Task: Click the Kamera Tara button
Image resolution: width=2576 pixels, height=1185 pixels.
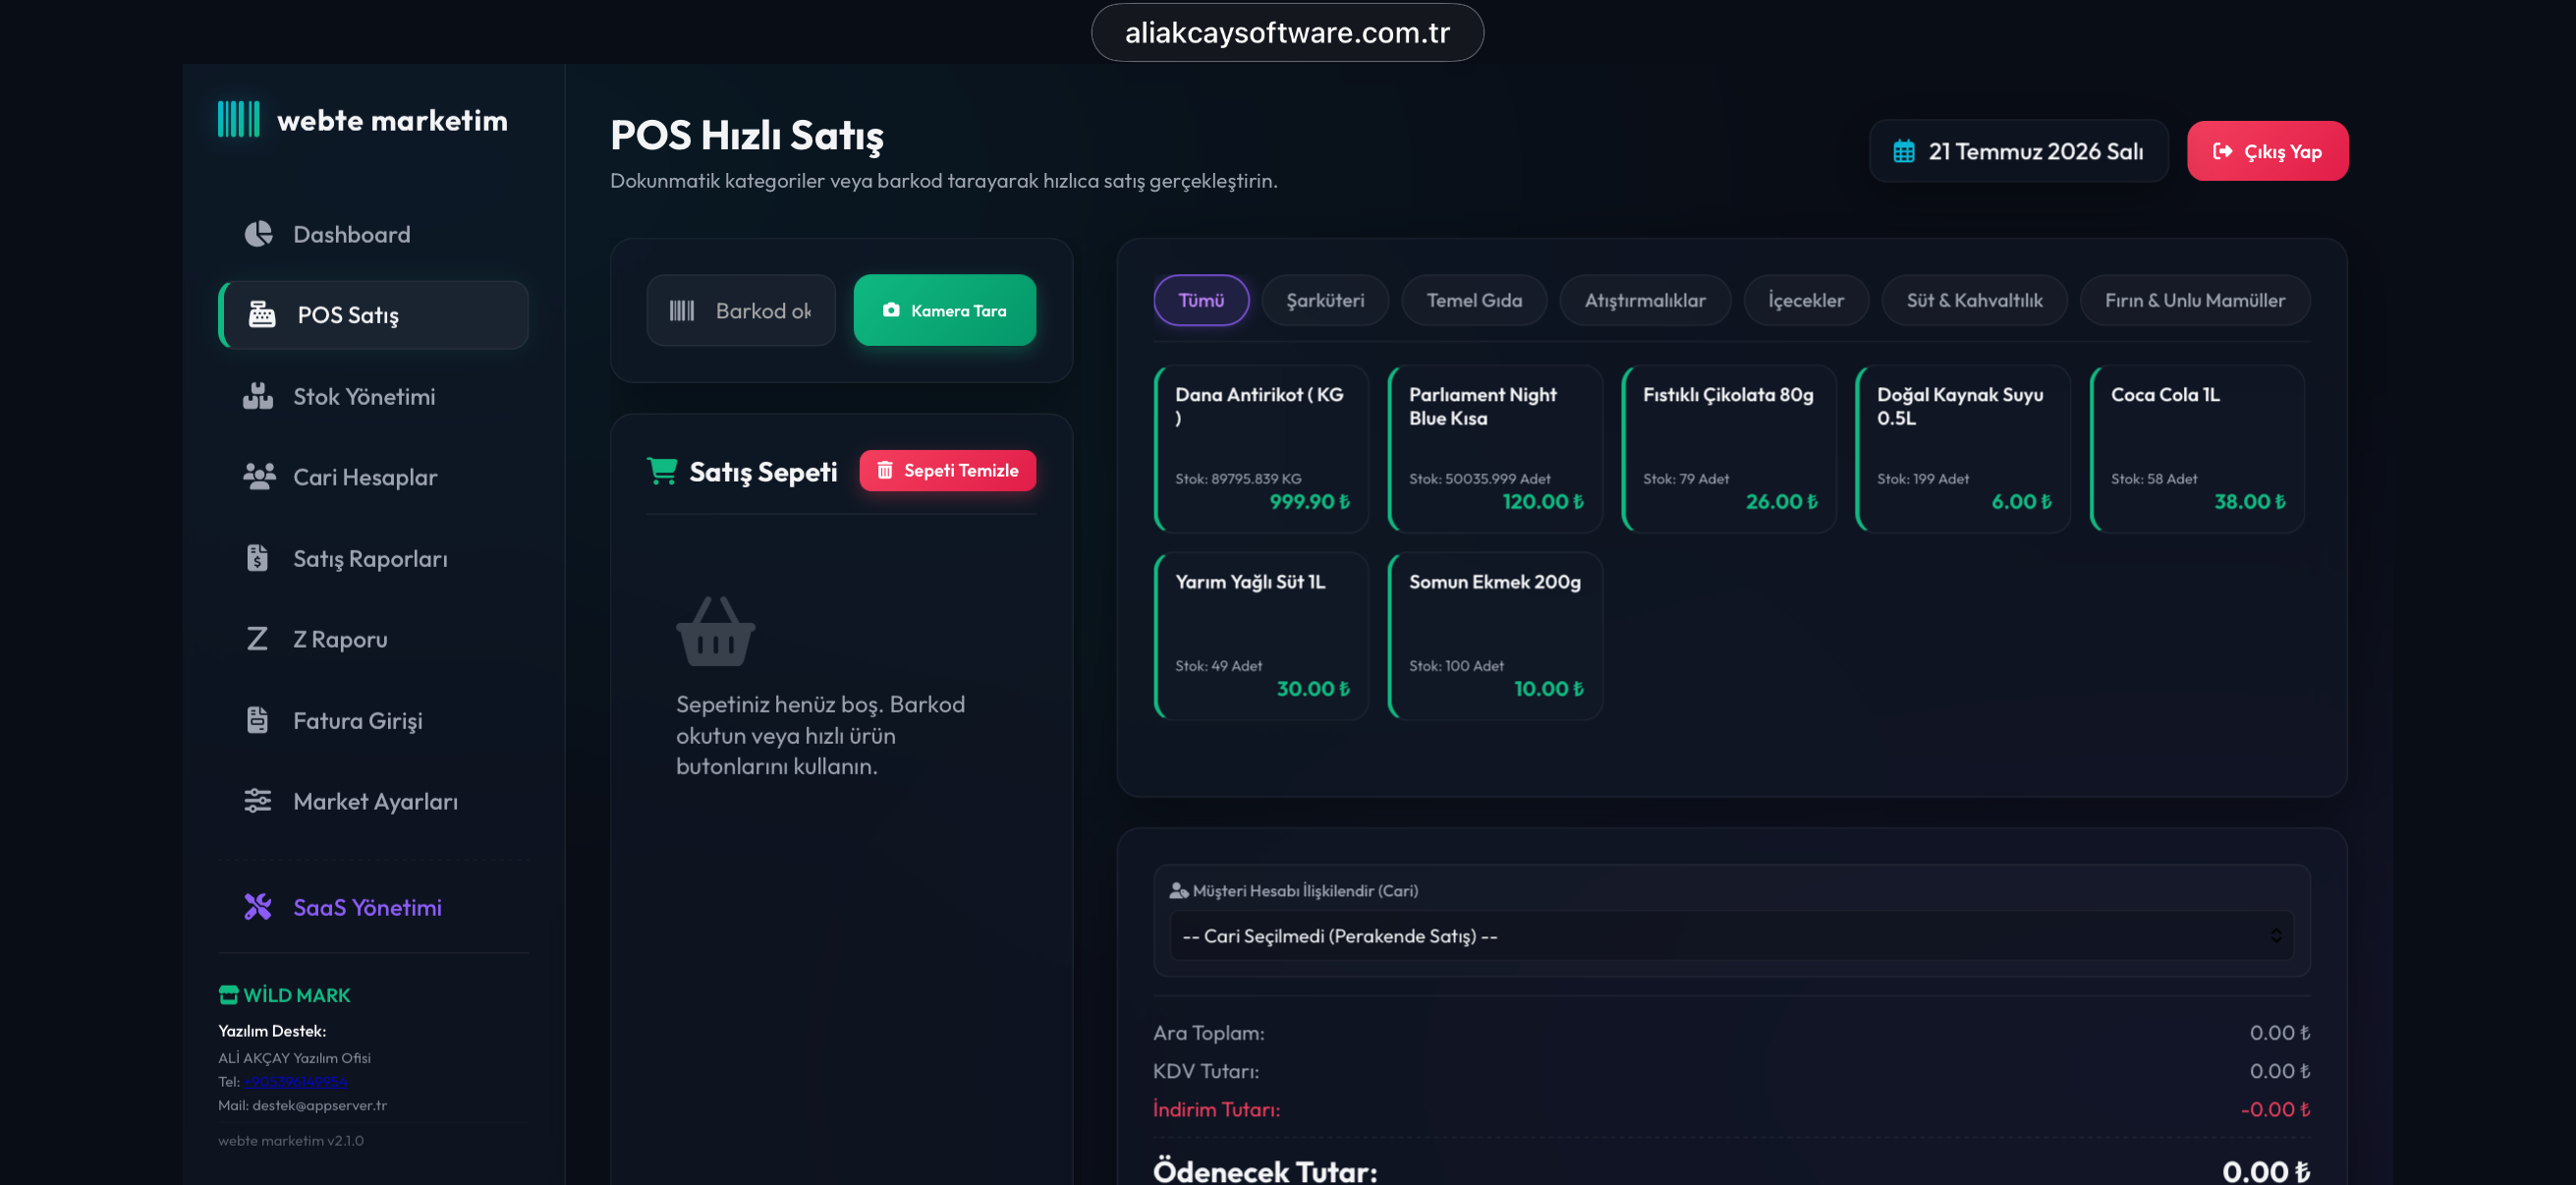Action: coord(944,310)
